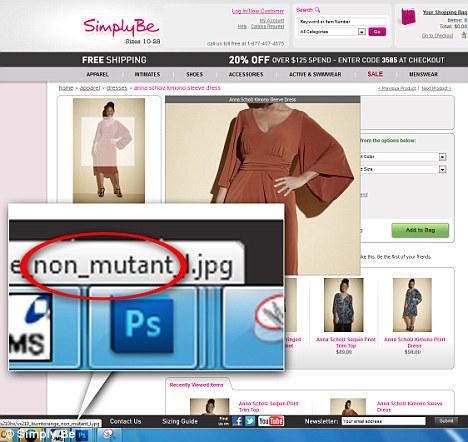Click the Previous Product link
The image size is (468, 442).
397,88
